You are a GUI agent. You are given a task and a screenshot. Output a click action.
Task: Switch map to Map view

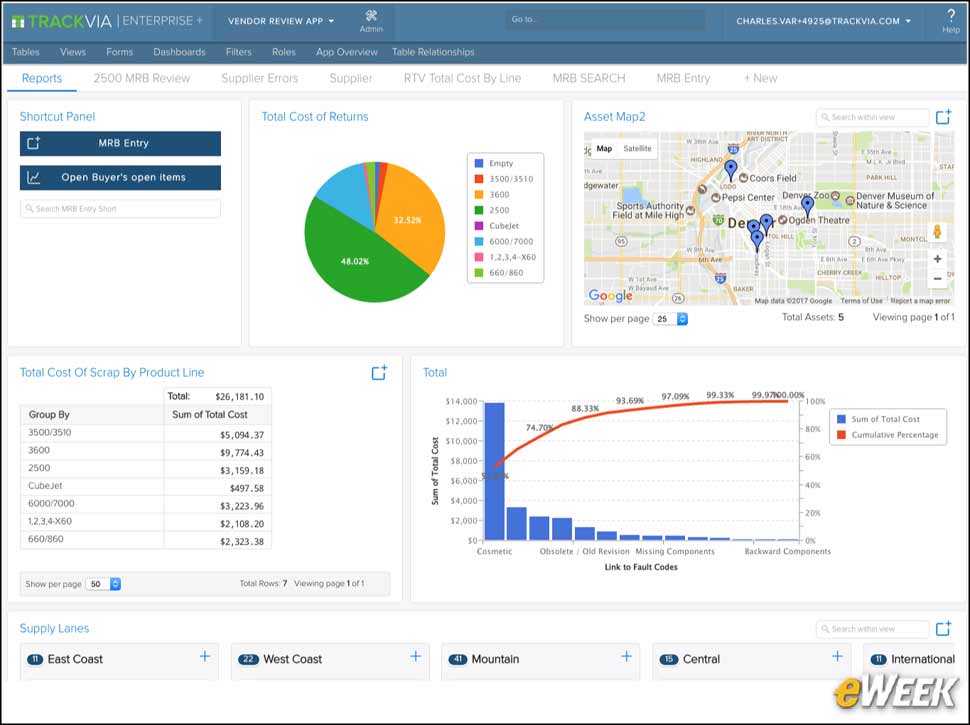(x=604, y=148)
